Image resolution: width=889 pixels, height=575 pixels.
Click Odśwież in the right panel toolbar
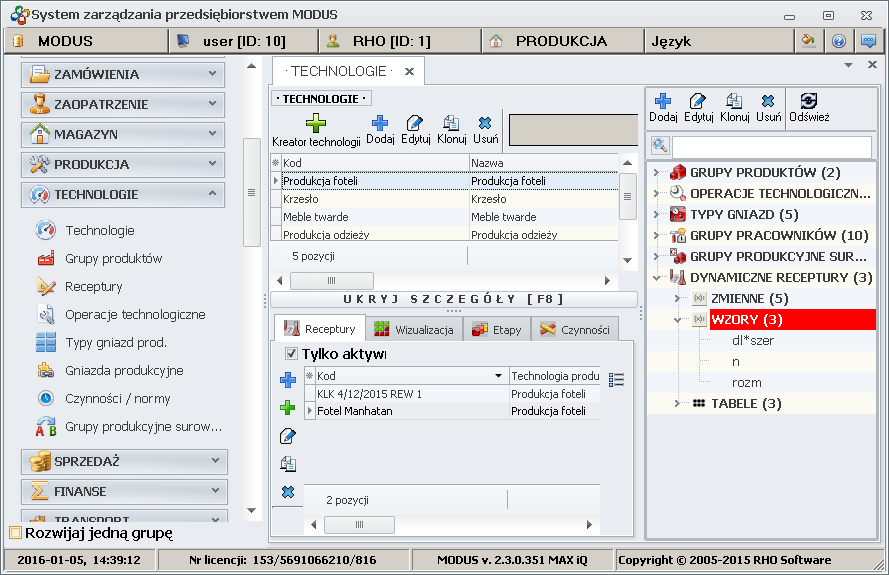(808, 107)
